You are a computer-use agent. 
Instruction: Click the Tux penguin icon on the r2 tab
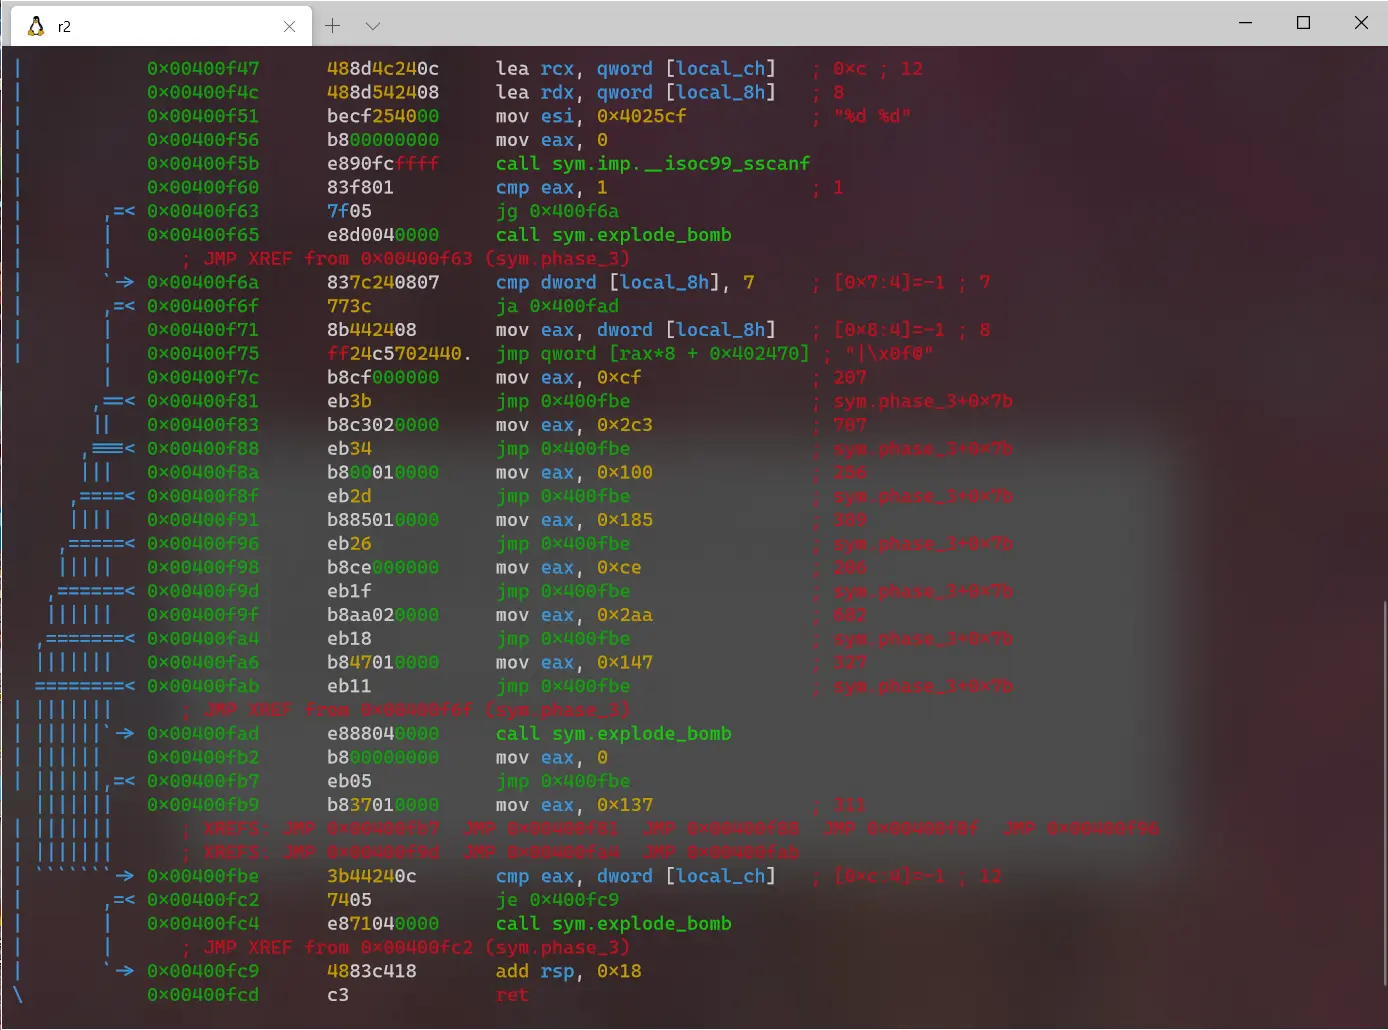coord(36,26)
